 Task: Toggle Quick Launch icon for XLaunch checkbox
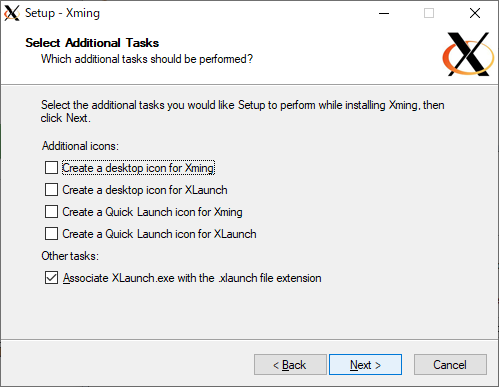pyautogui.click(x=51, y=234)
